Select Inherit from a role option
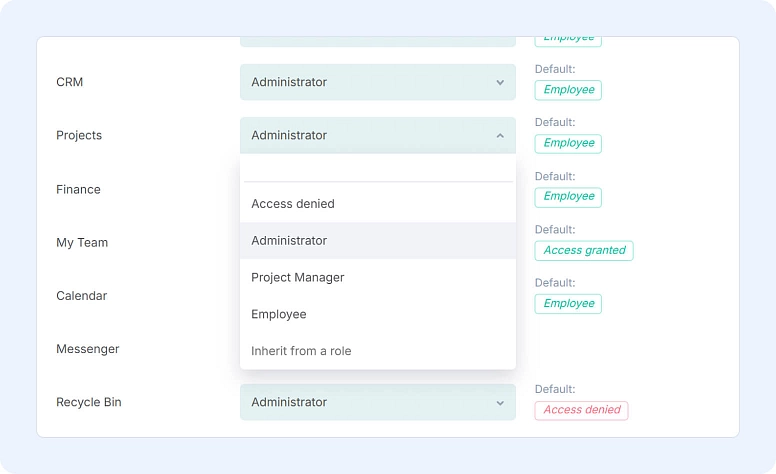 click(x=301, y=351)
